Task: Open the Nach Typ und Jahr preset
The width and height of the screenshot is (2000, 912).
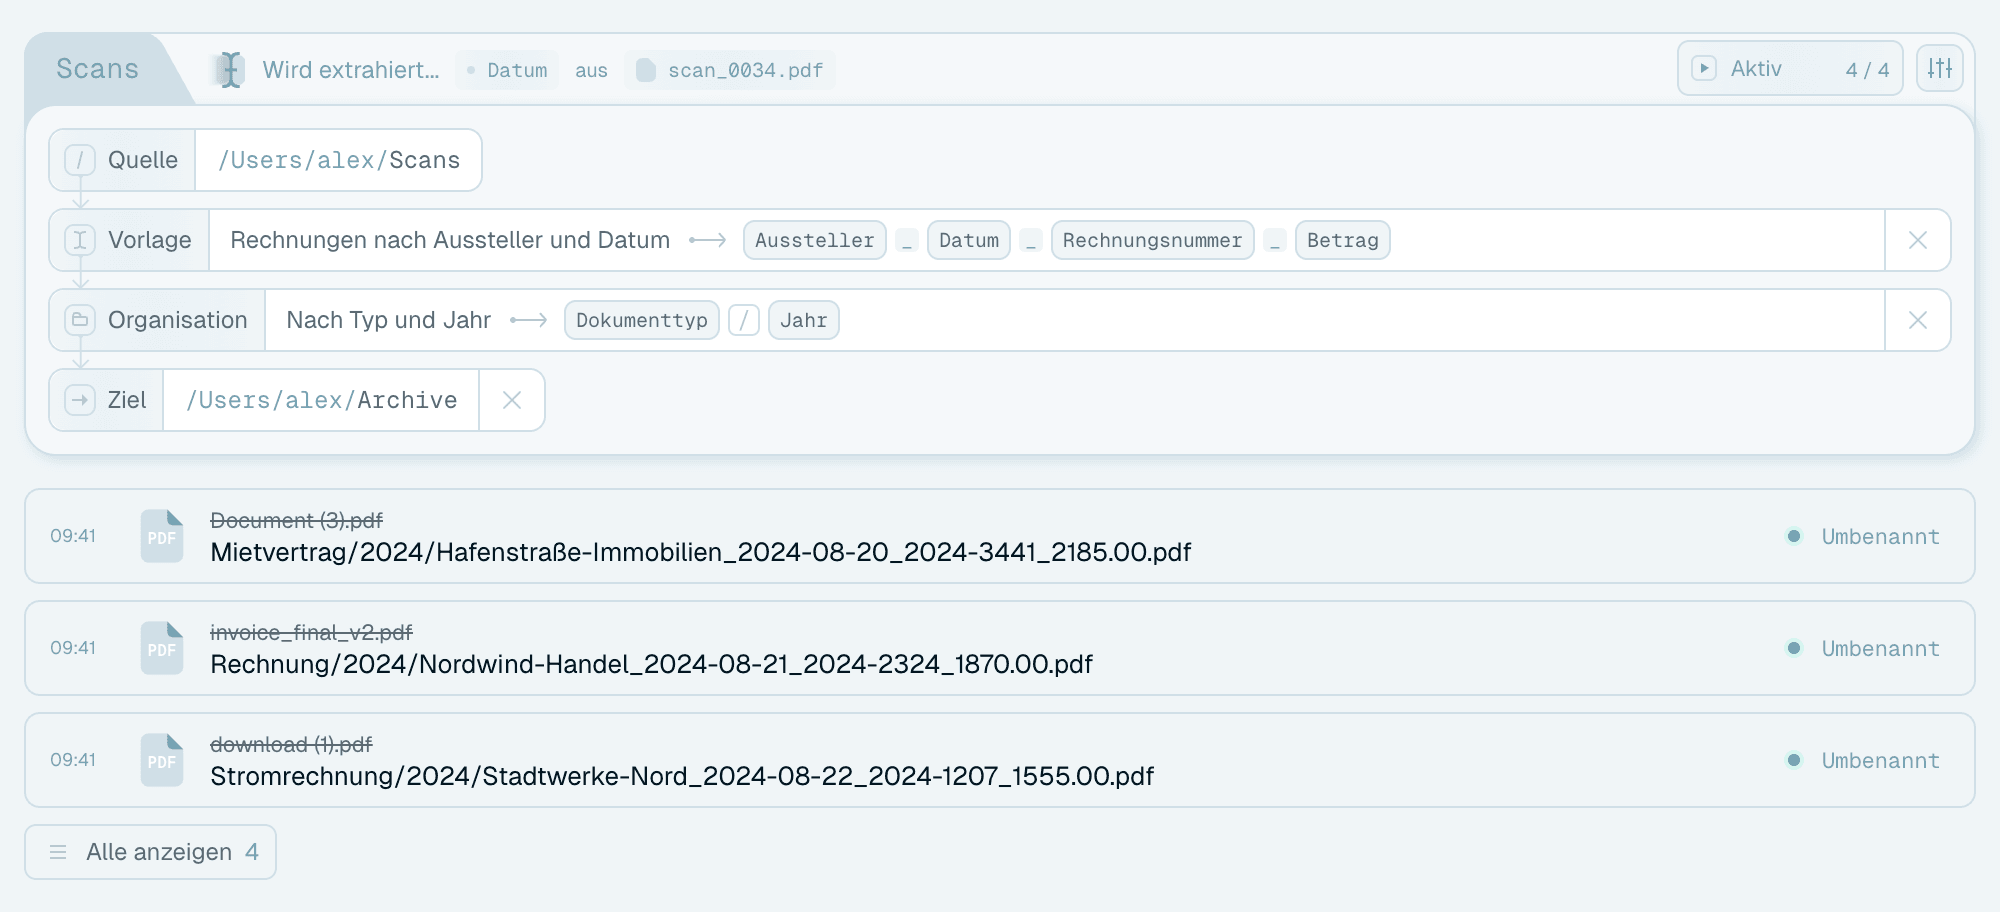Action: [389, 320]
